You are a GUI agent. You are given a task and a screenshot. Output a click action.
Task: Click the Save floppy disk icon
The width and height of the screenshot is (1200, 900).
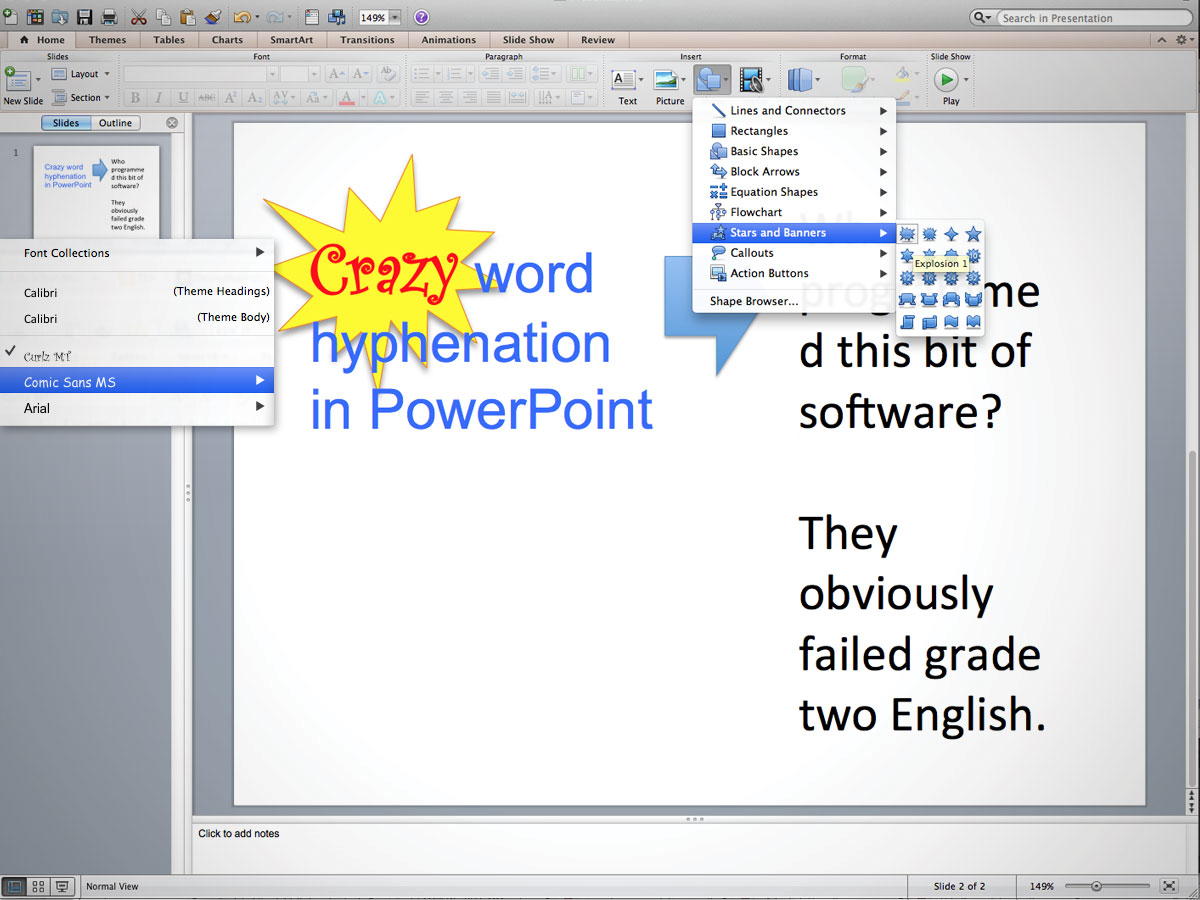pos(85,17)
